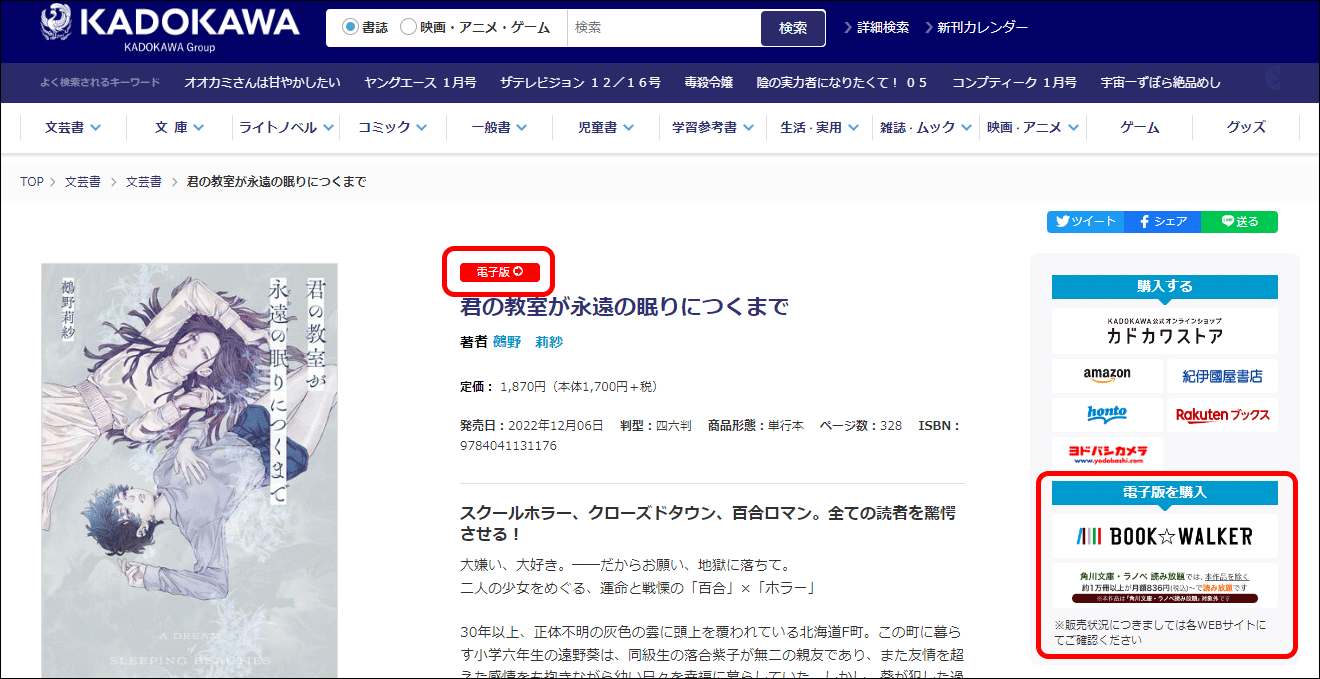
Task: Expand the 映画・アニメ category dropdown
Action: [x=1033, y=127]
